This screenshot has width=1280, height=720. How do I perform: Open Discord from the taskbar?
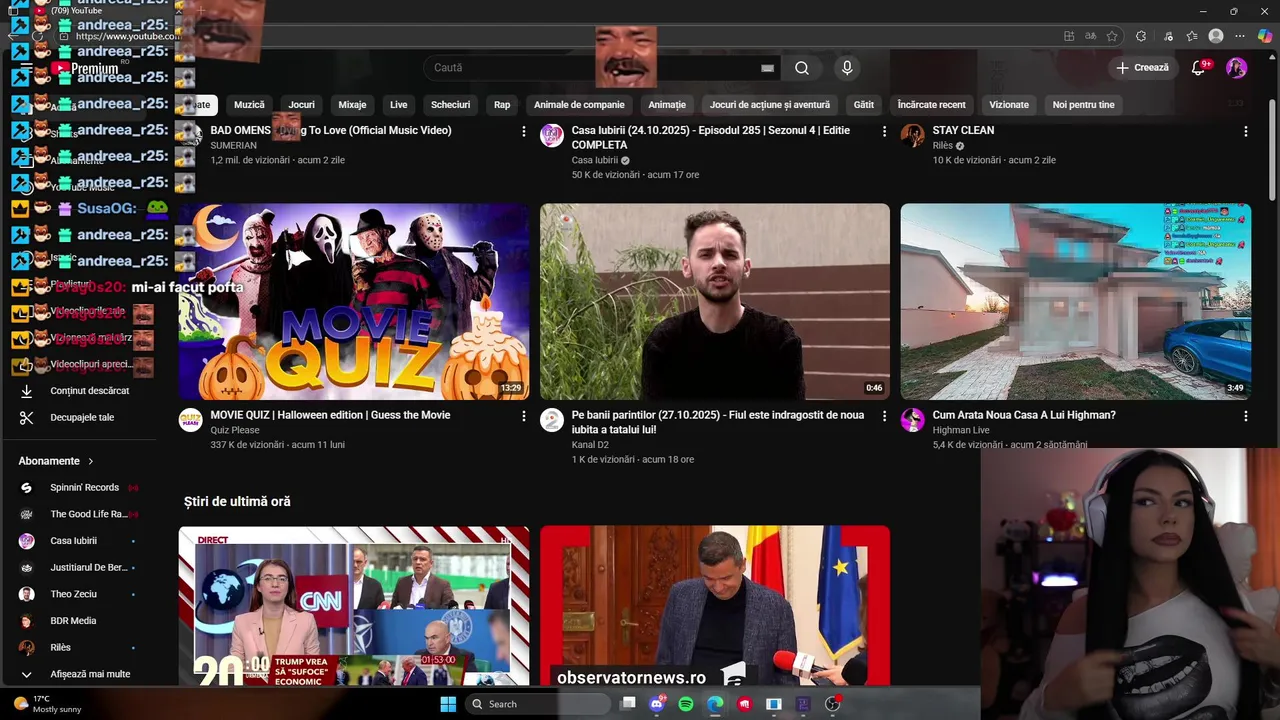tap(657, 704)
